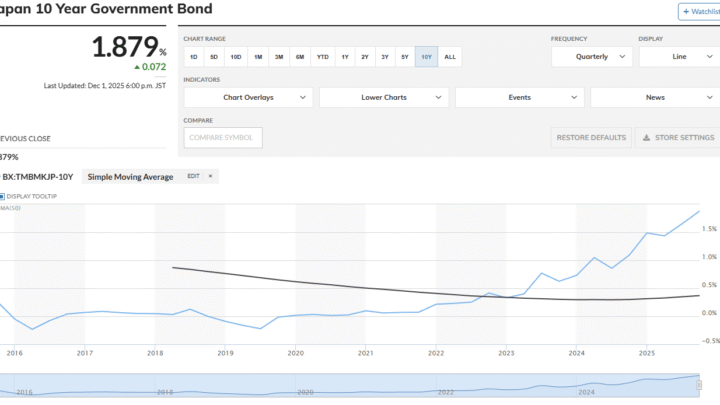Open the Display Line dropdown
The width and height of the screenshot is (720, 405).
pos(678,57)
